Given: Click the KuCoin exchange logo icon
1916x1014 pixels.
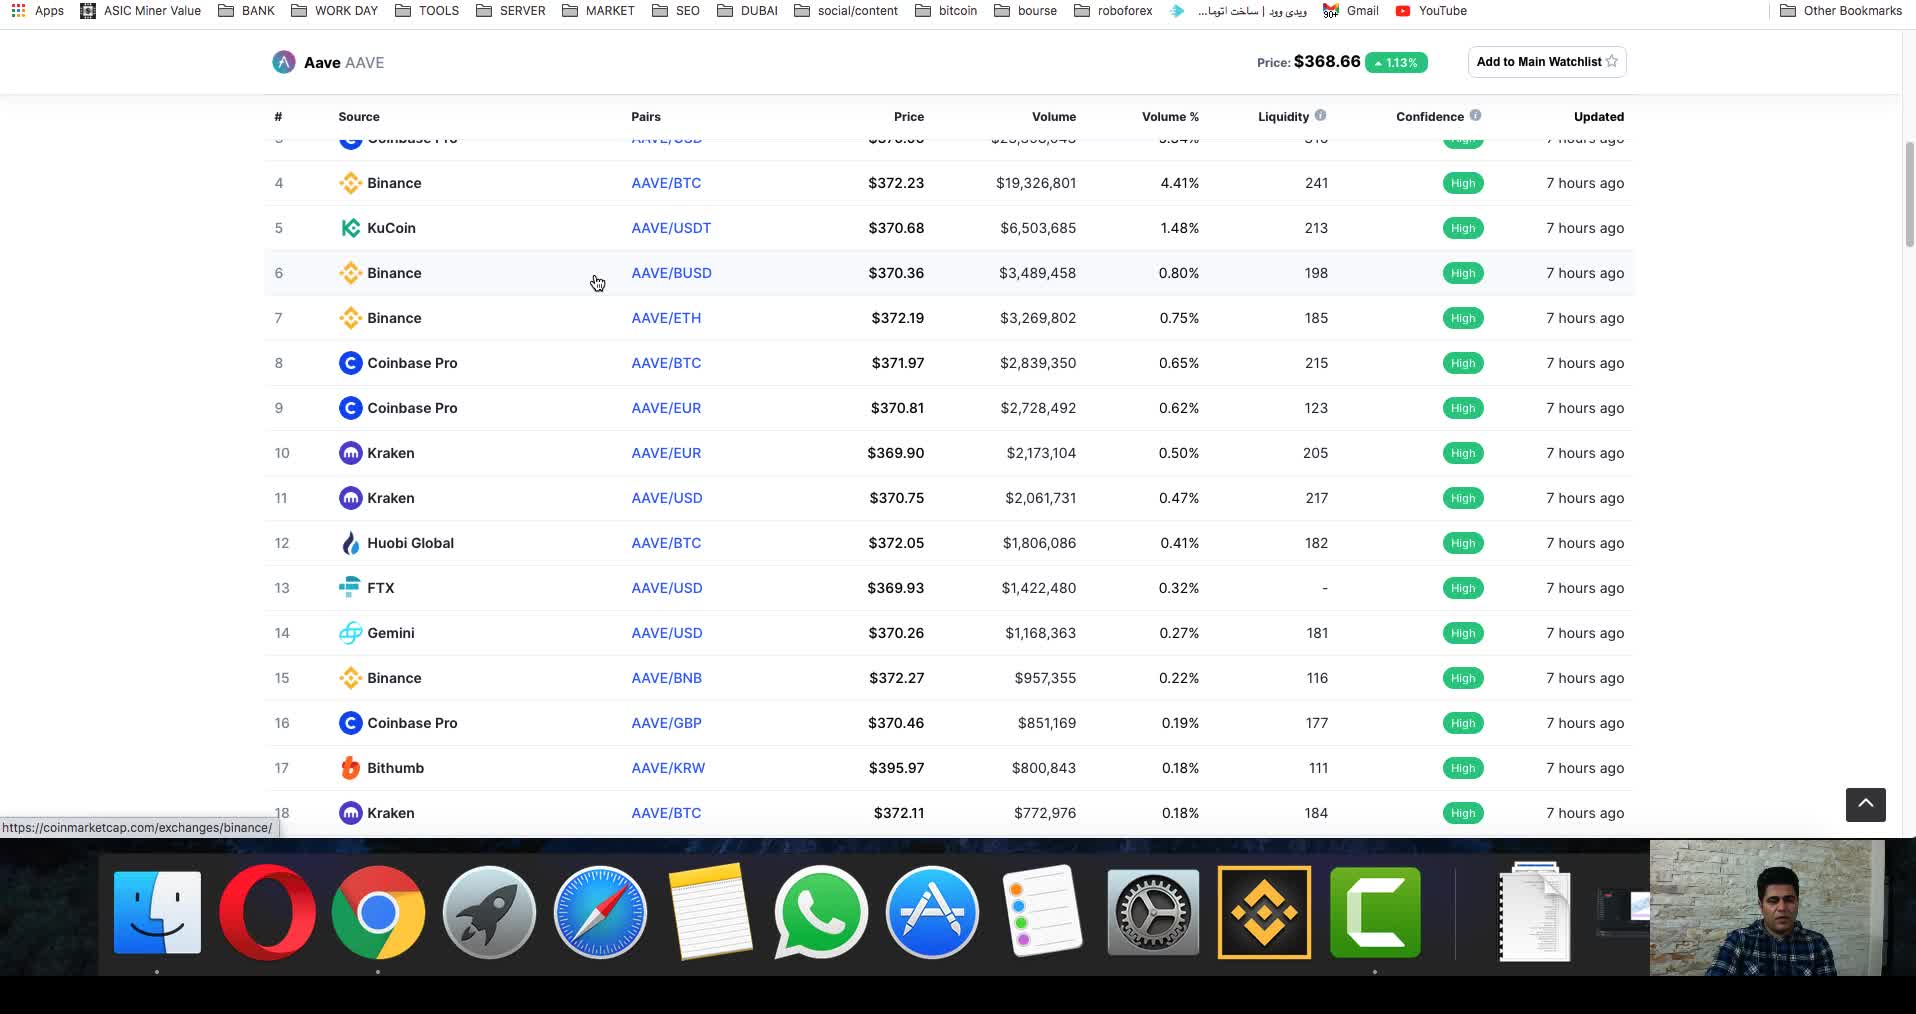Looking at the screenshot, I should coord(350,228).
